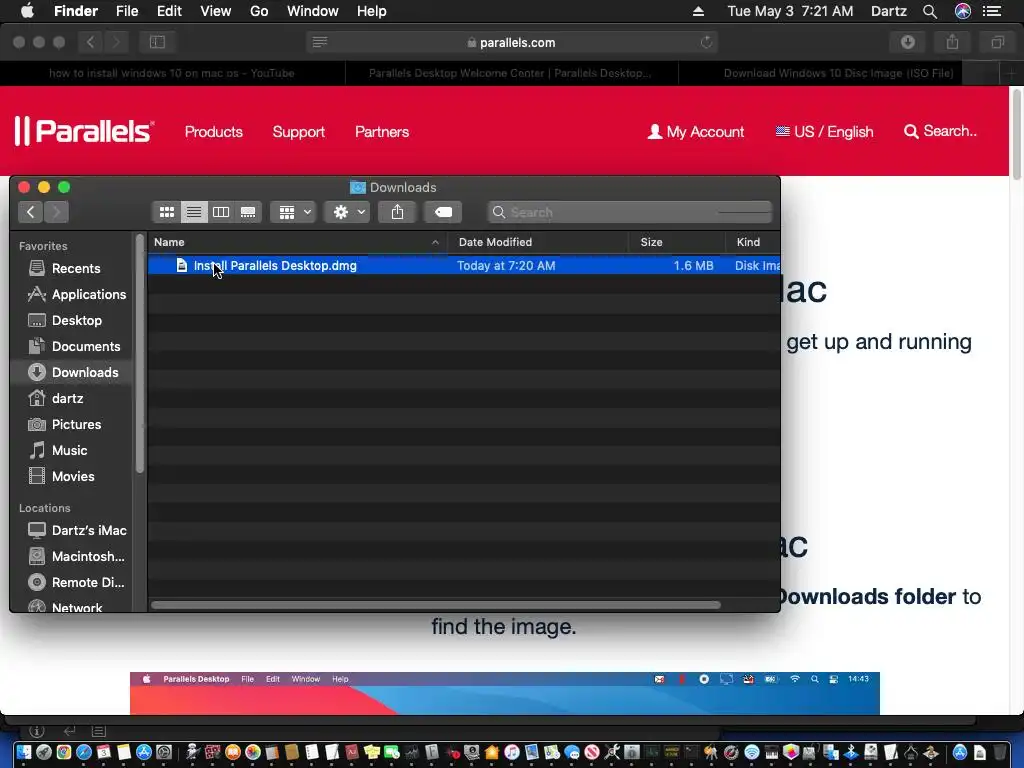The image size is (1024, 768).
Task: Open the File menu
Action: [x=127, y=11]
